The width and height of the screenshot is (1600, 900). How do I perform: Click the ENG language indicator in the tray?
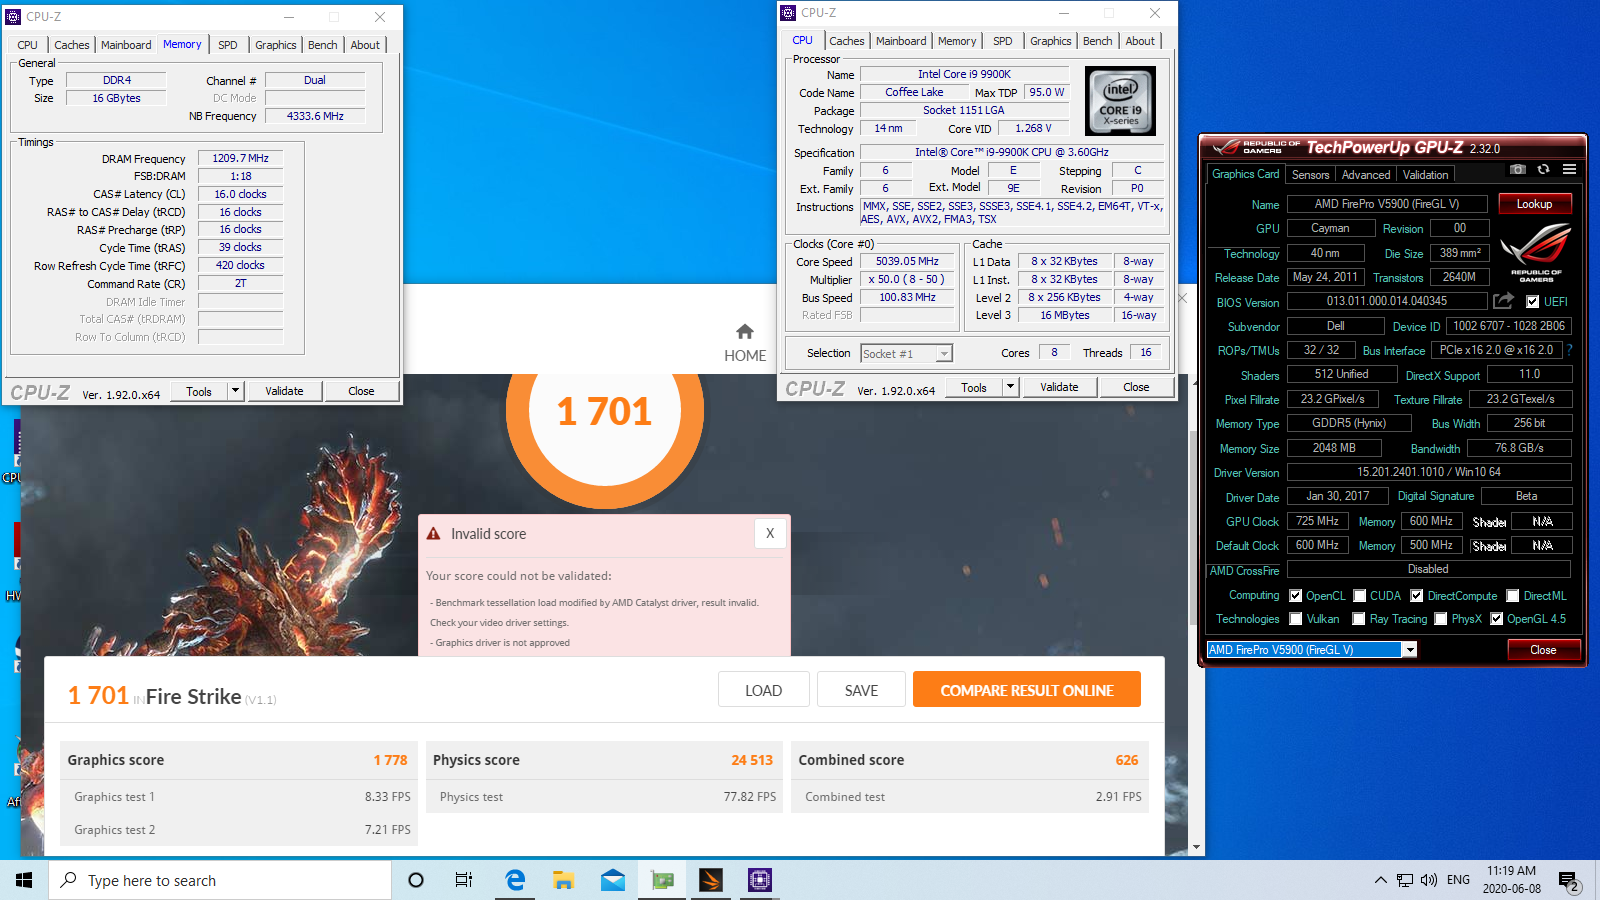click(x=1458, y=880)
